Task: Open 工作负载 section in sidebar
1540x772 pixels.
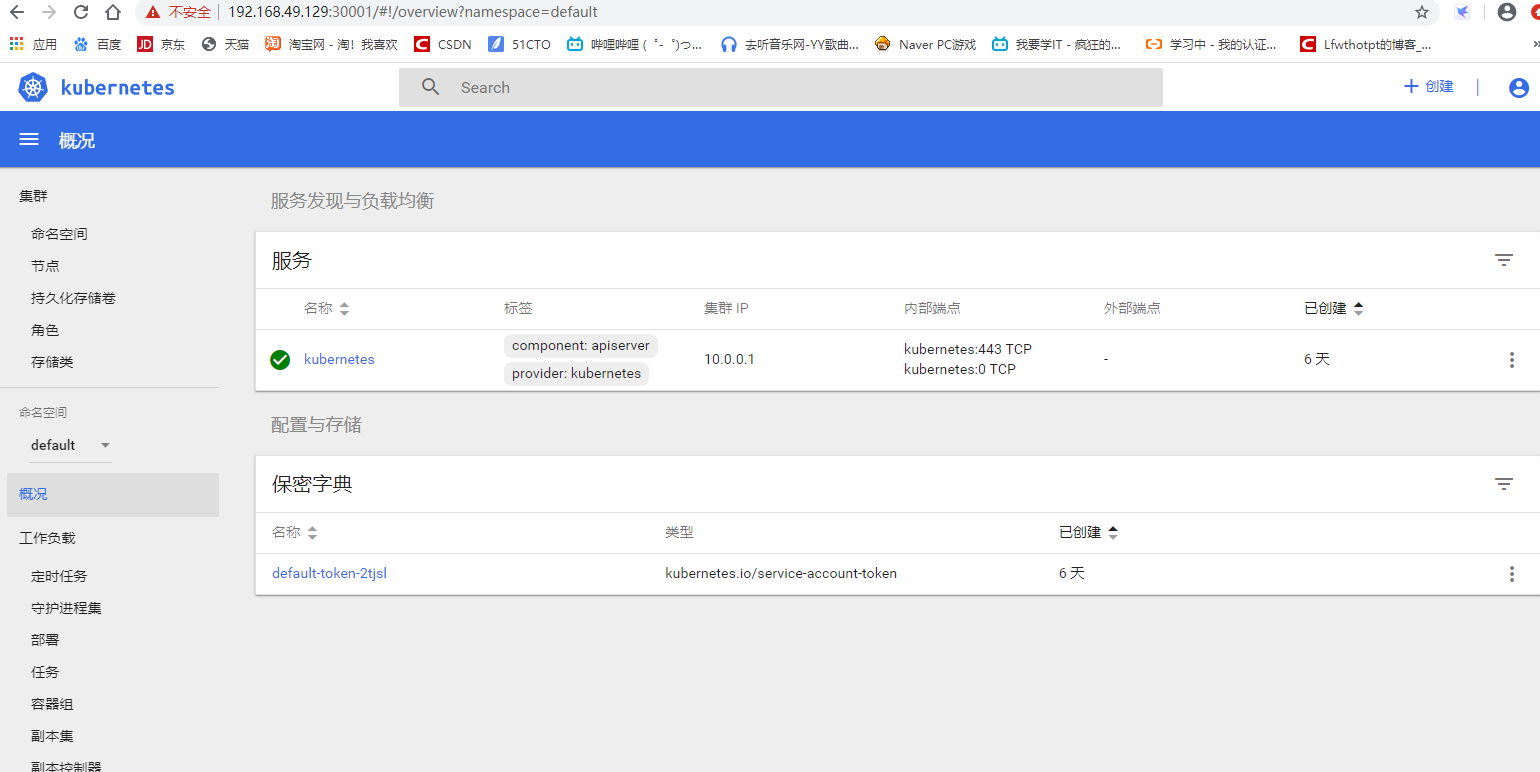Action: [47, 538]
